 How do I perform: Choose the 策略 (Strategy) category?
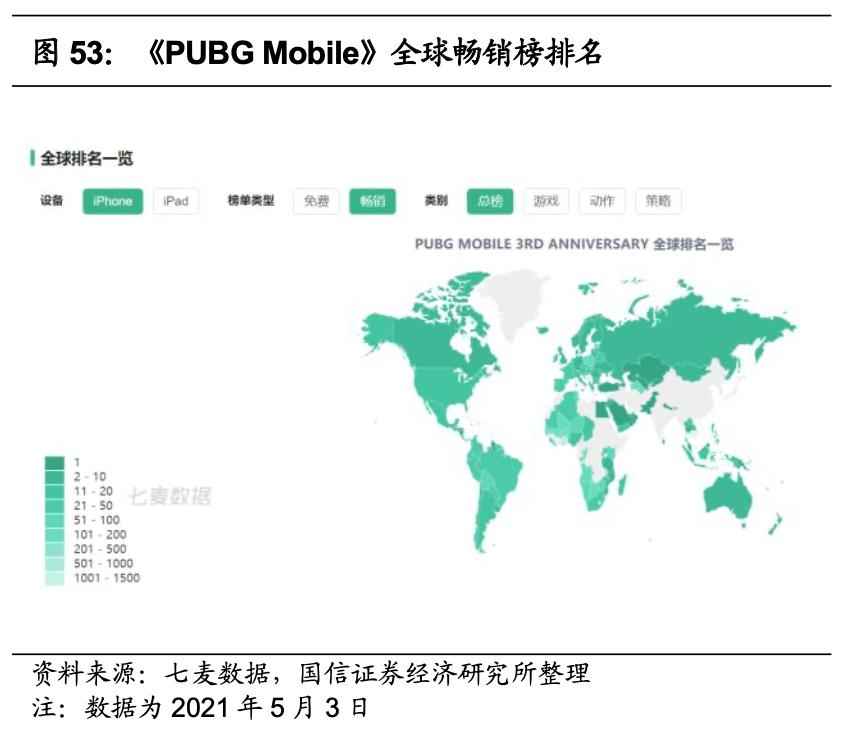[658, 199]
